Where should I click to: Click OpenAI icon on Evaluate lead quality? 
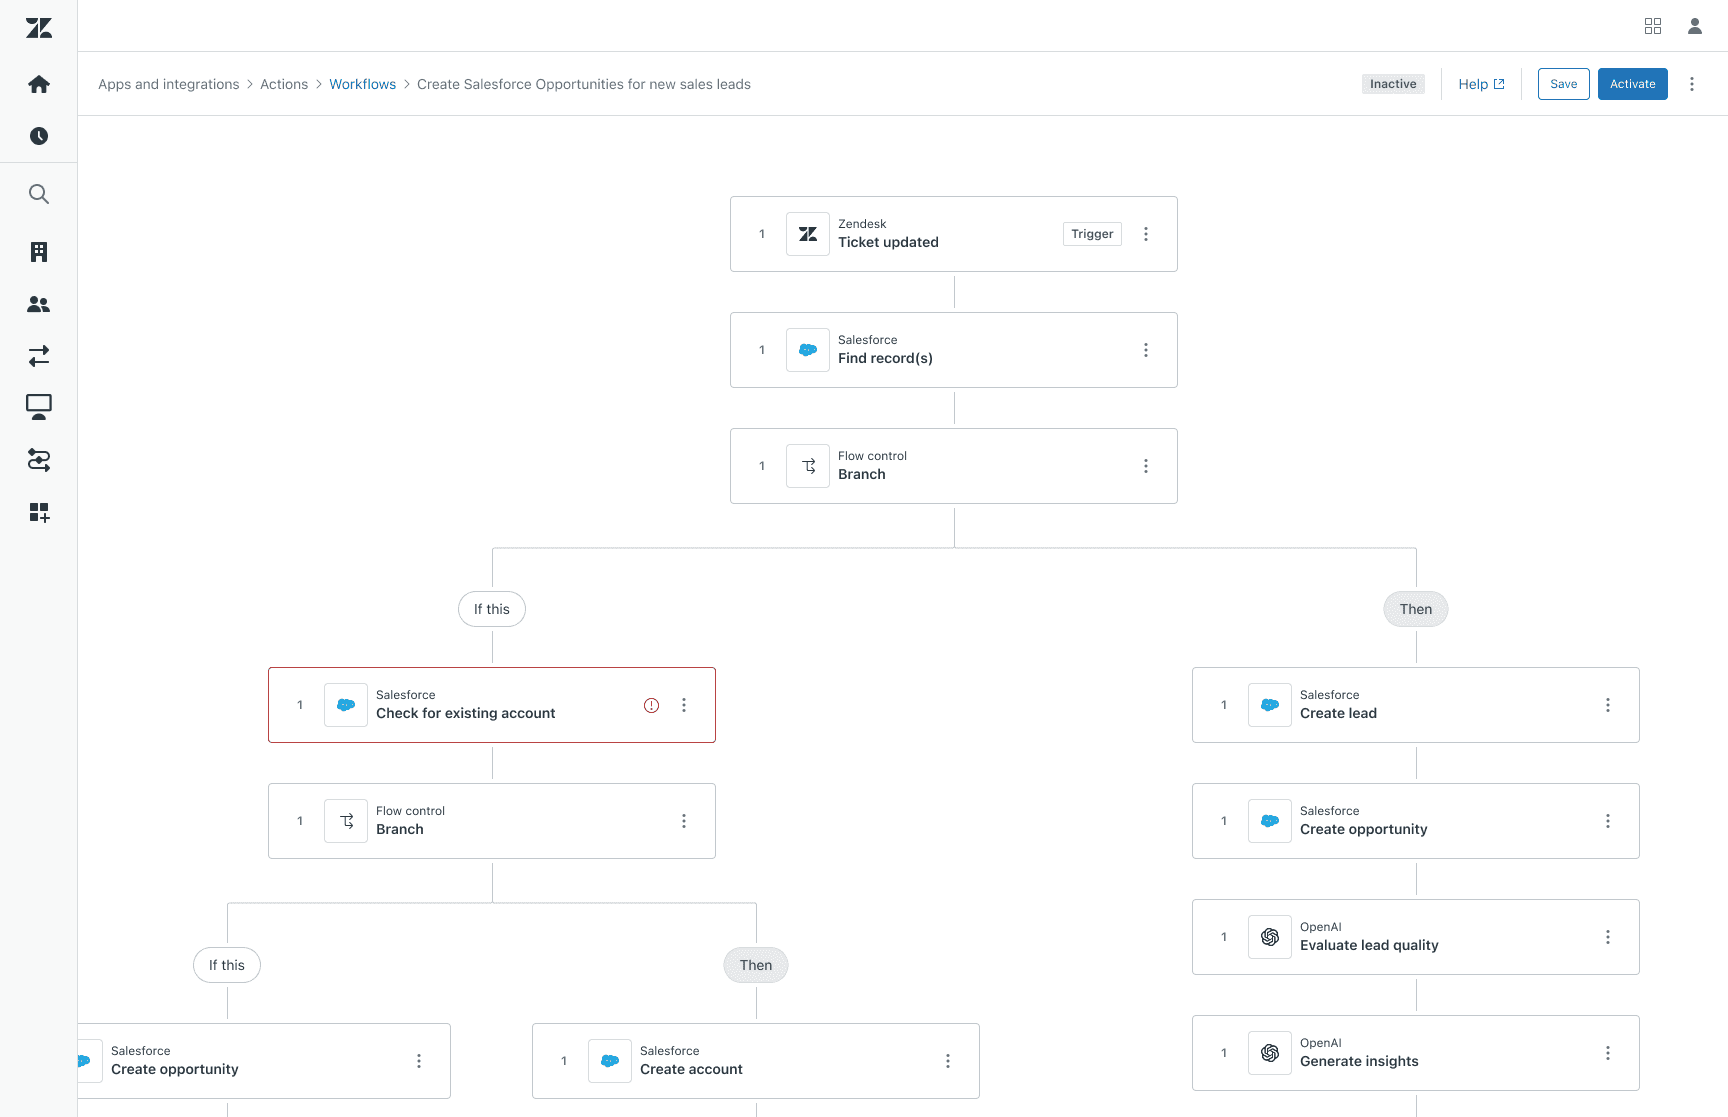1270,937
